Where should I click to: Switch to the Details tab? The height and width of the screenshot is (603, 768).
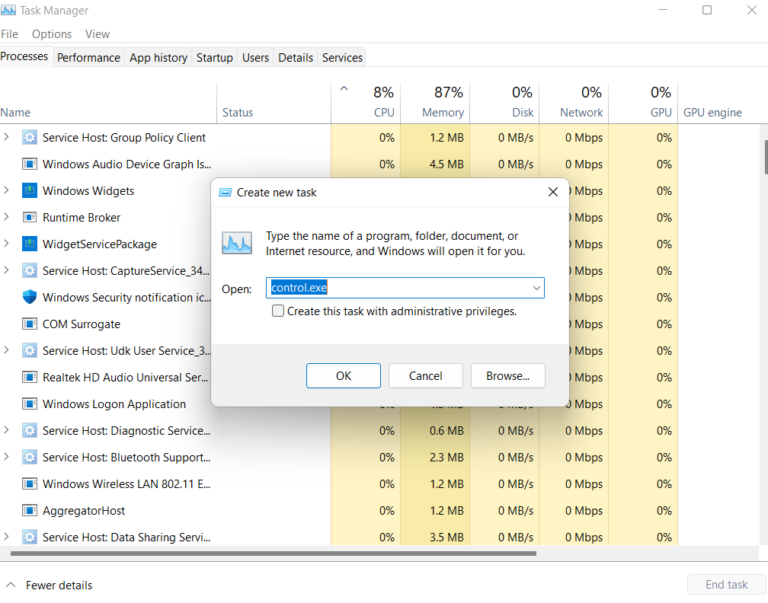pyautogui.click(x=295, y=58)
